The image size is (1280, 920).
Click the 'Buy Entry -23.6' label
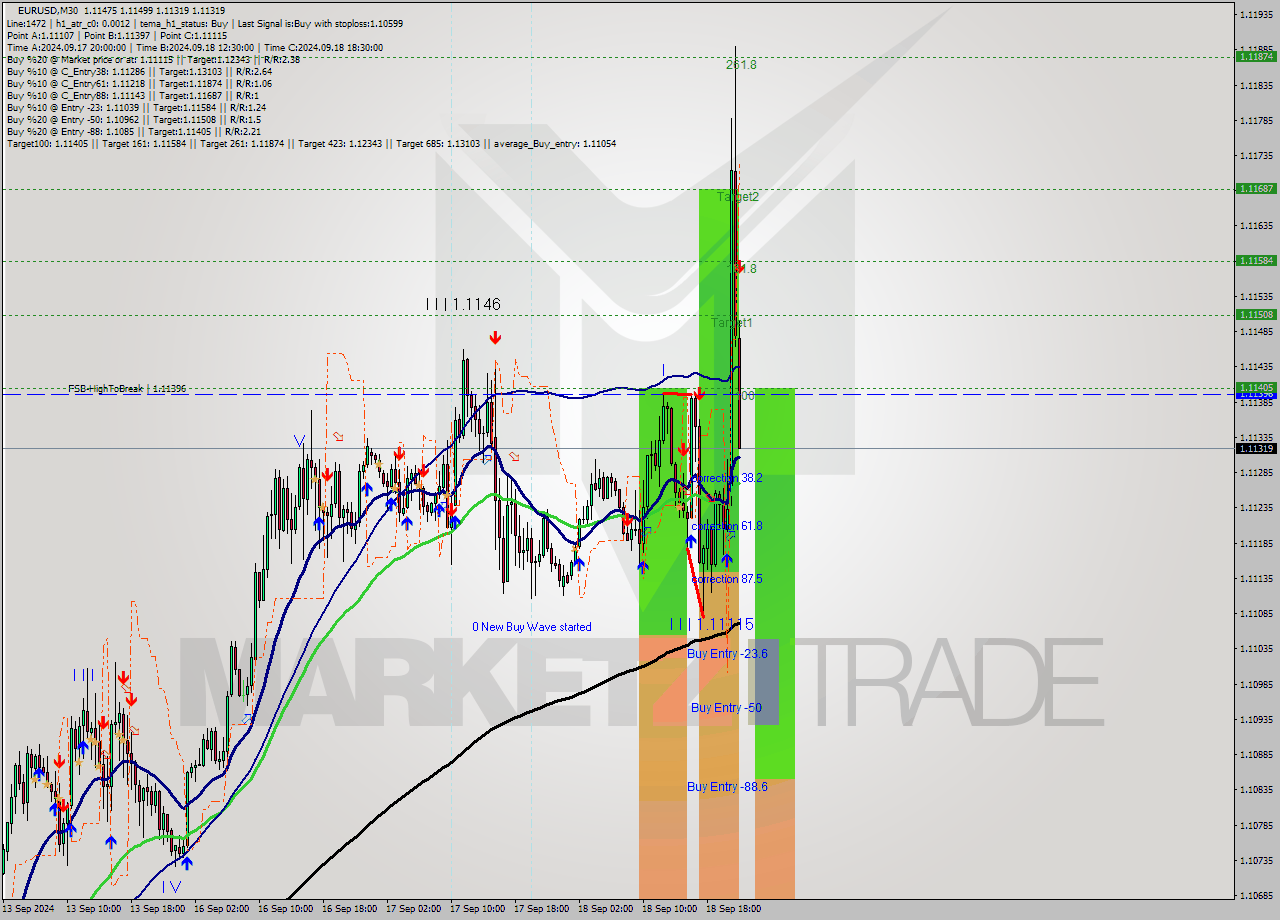[x=727, y=653]
